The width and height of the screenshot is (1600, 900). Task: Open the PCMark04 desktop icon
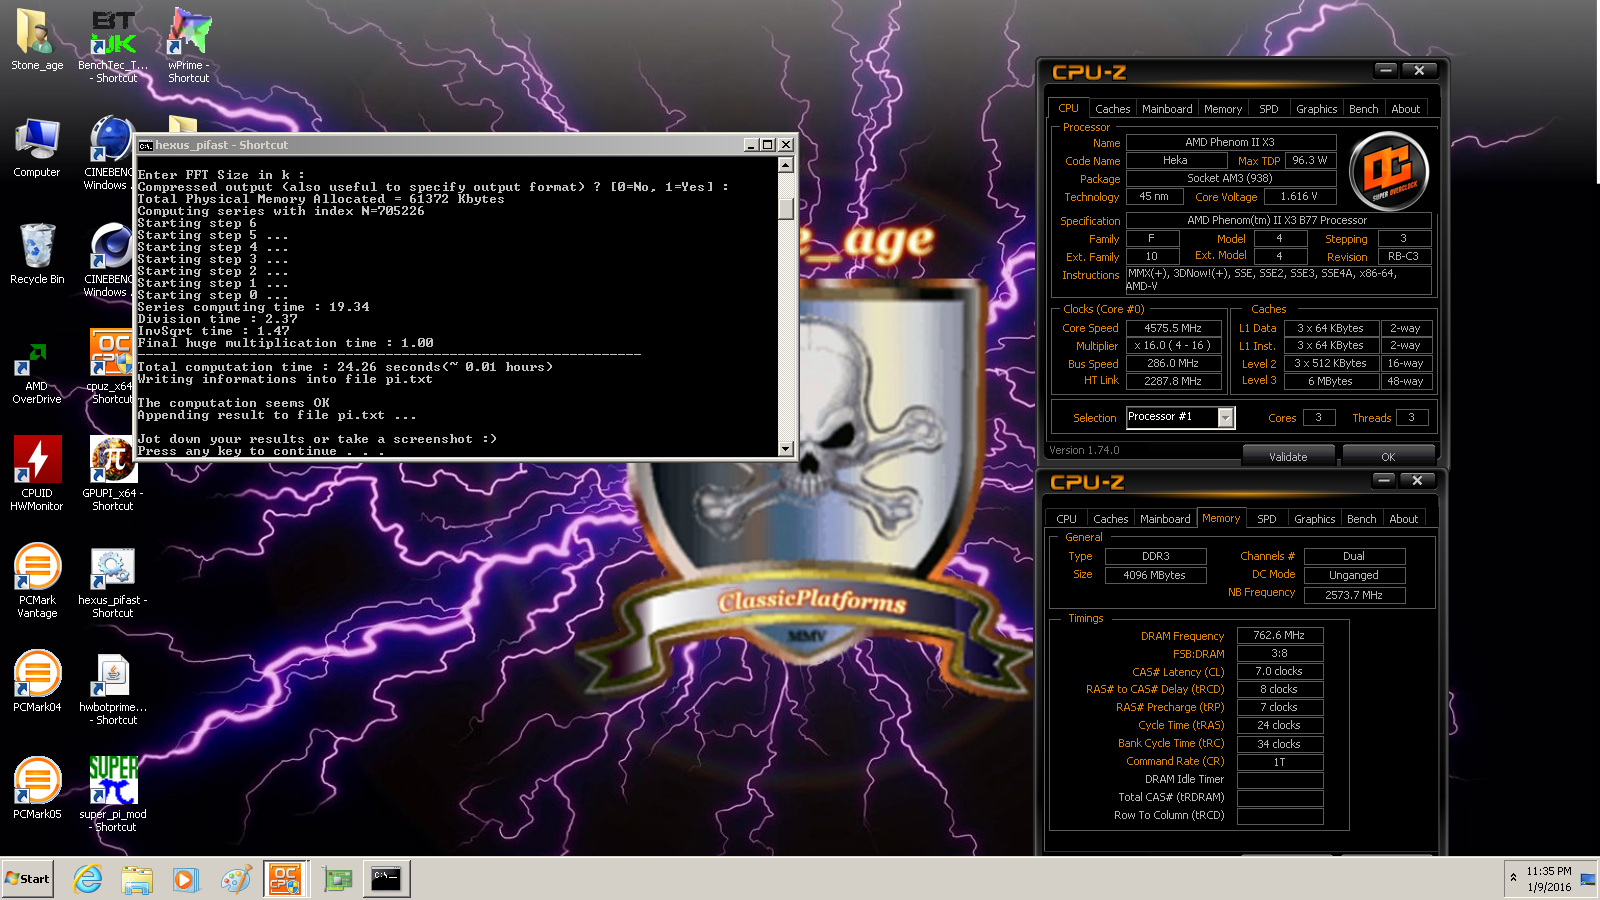click(x=37, y=681)
